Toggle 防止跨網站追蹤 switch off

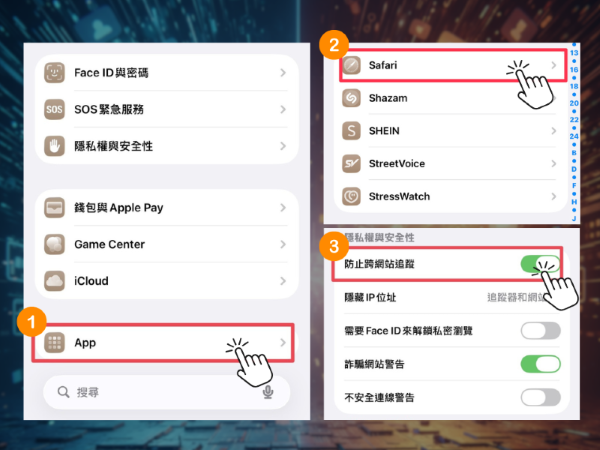tap(540, 264)
